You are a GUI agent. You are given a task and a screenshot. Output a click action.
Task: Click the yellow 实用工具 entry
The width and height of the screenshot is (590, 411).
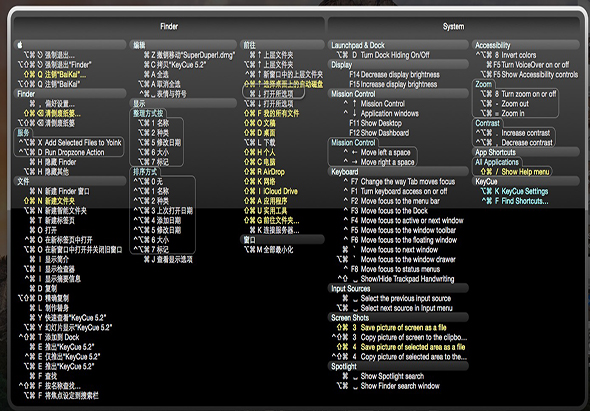(266, 211)
